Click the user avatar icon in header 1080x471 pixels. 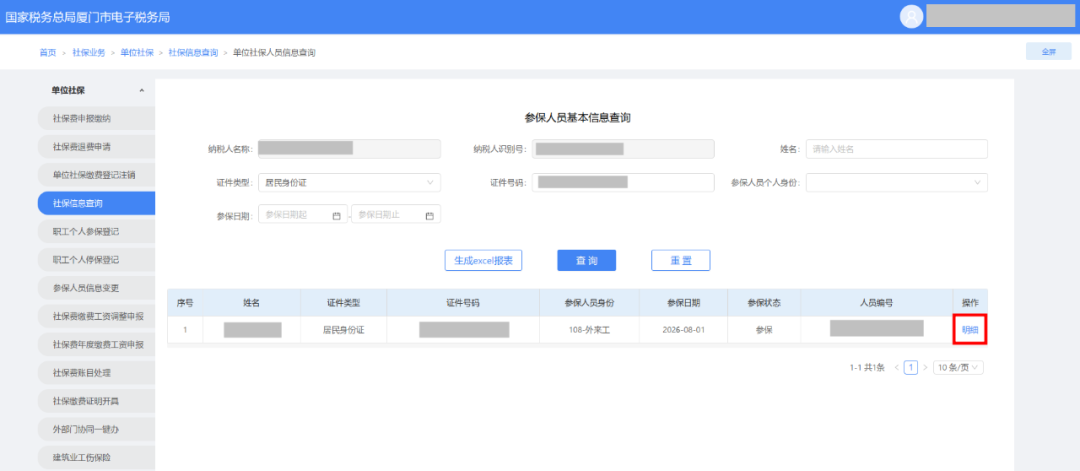pos(911,17)
